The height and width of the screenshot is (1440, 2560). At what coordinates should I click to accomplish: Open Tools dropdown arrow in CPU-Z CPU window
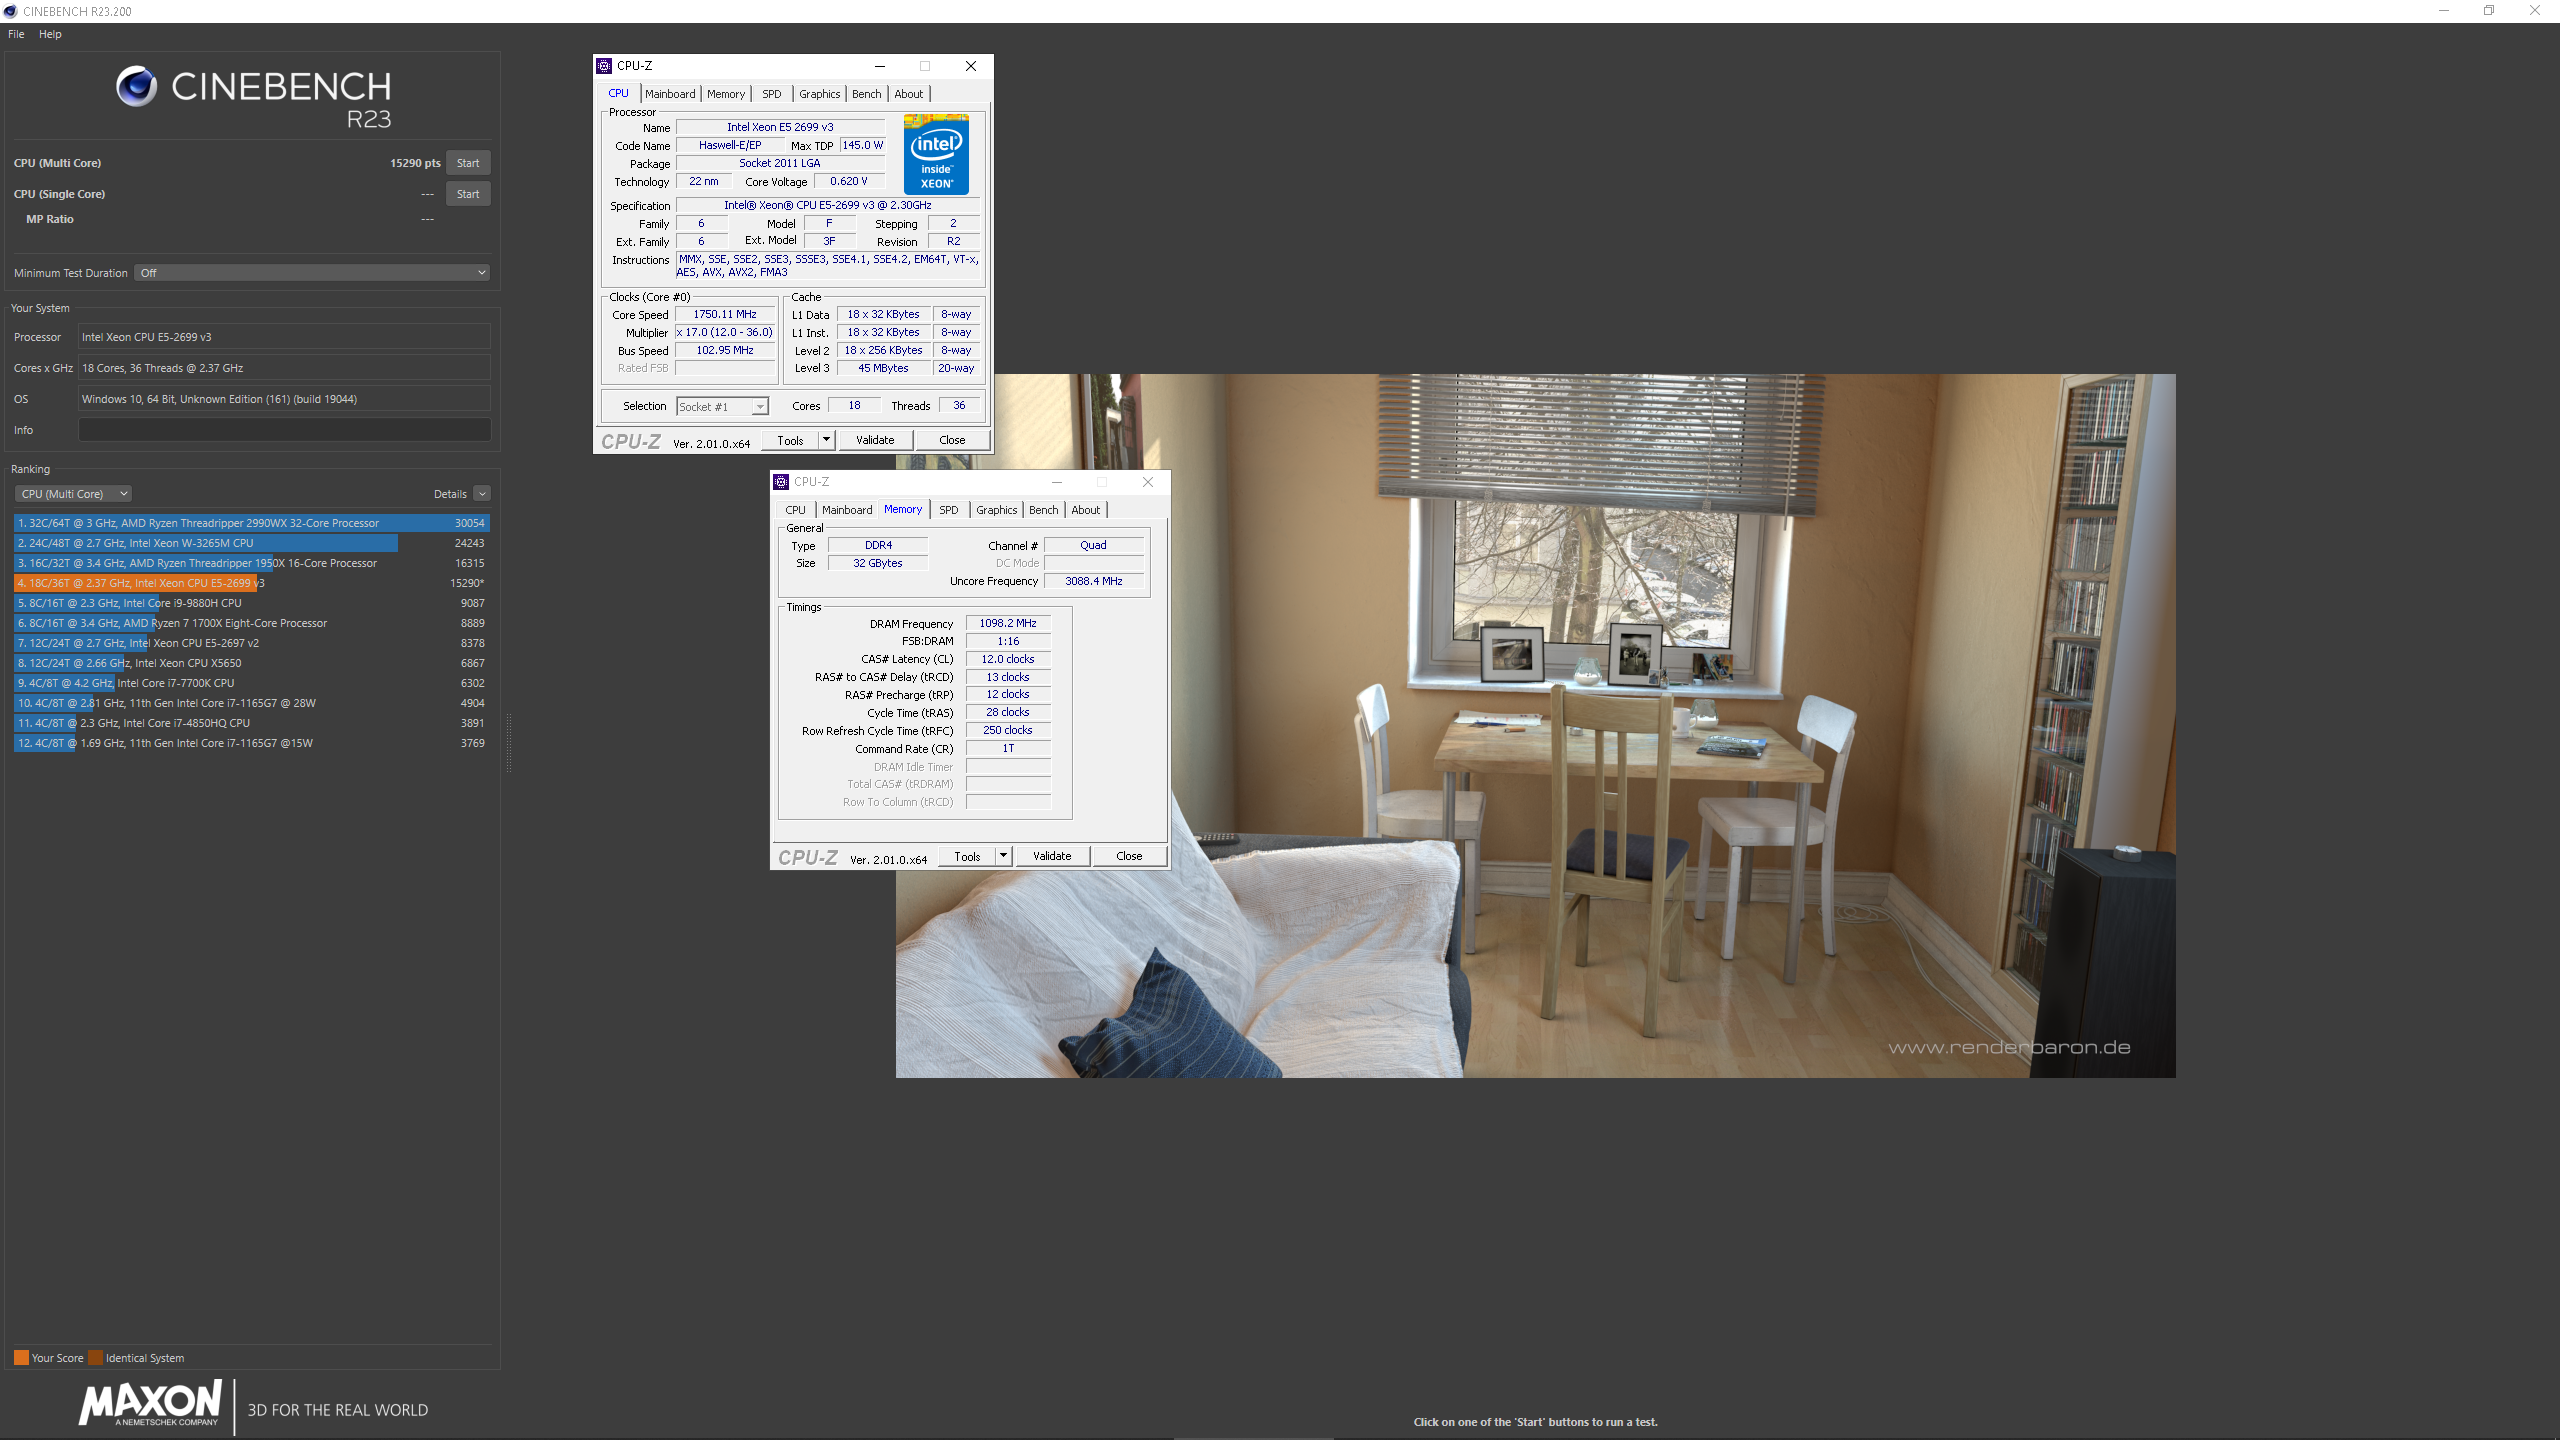pos(826,440)
